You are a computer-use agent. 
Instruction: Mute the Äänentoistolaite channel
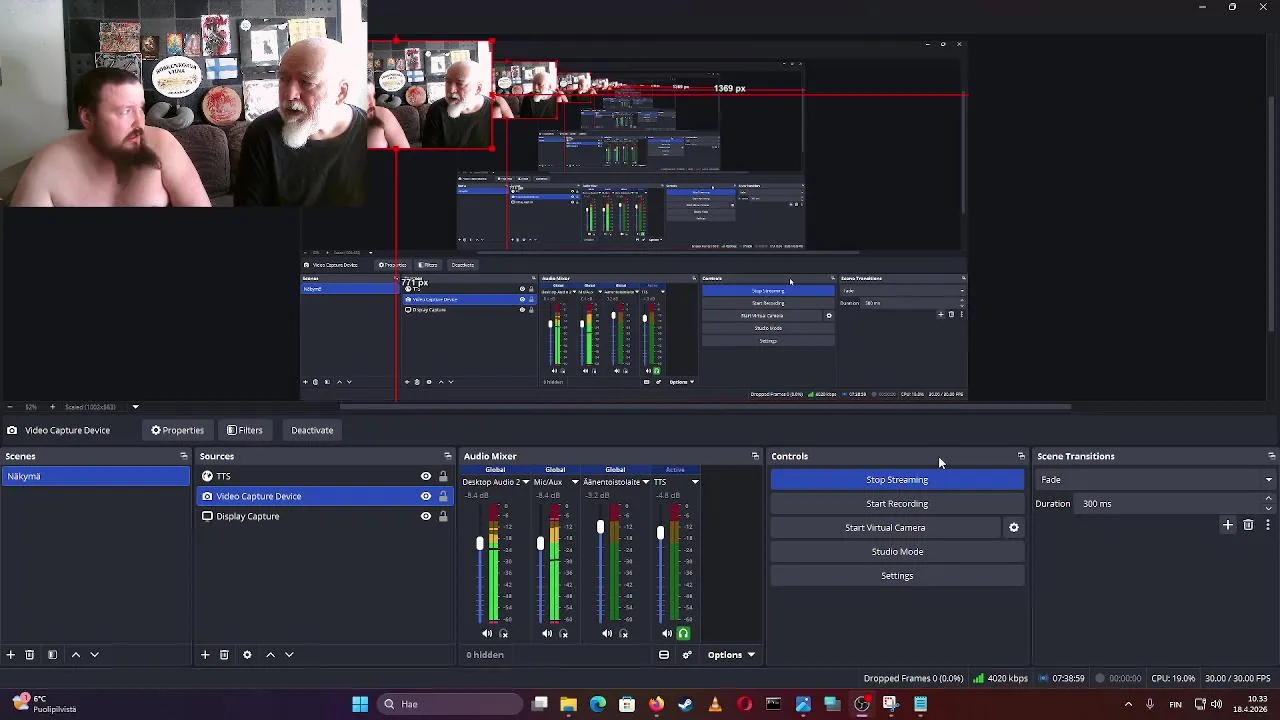tap(607, 633)
